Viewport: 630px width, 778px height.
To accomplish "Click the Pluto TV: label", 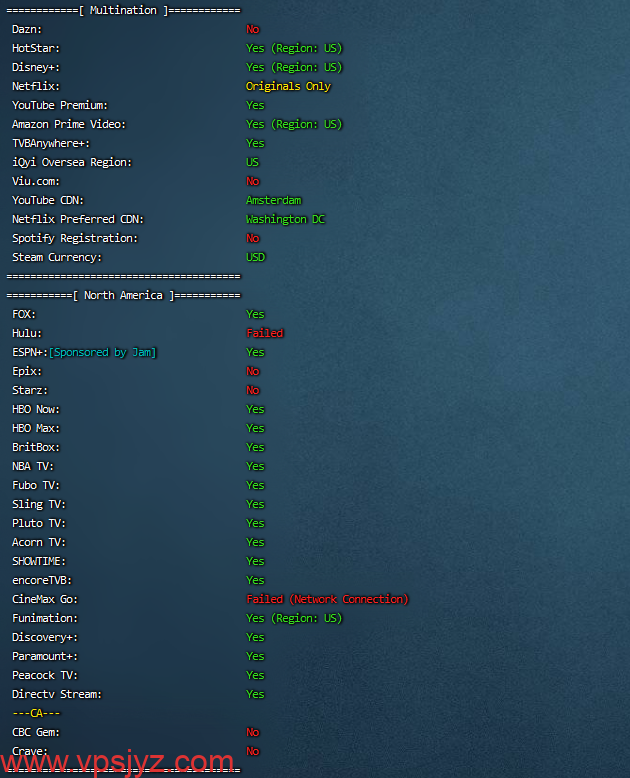I will coord(39,523).
